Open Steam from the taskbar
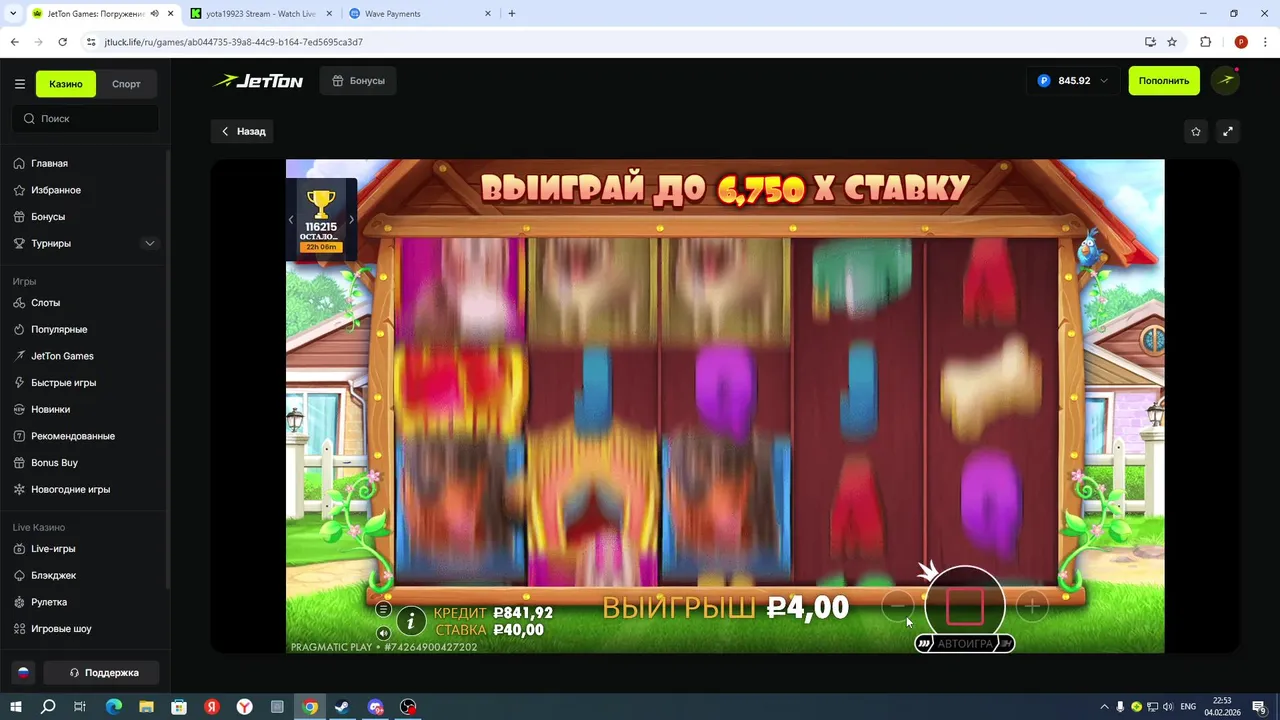Image resolution: width=1280 pixels, height=720 pixels. tap(342, 707)
